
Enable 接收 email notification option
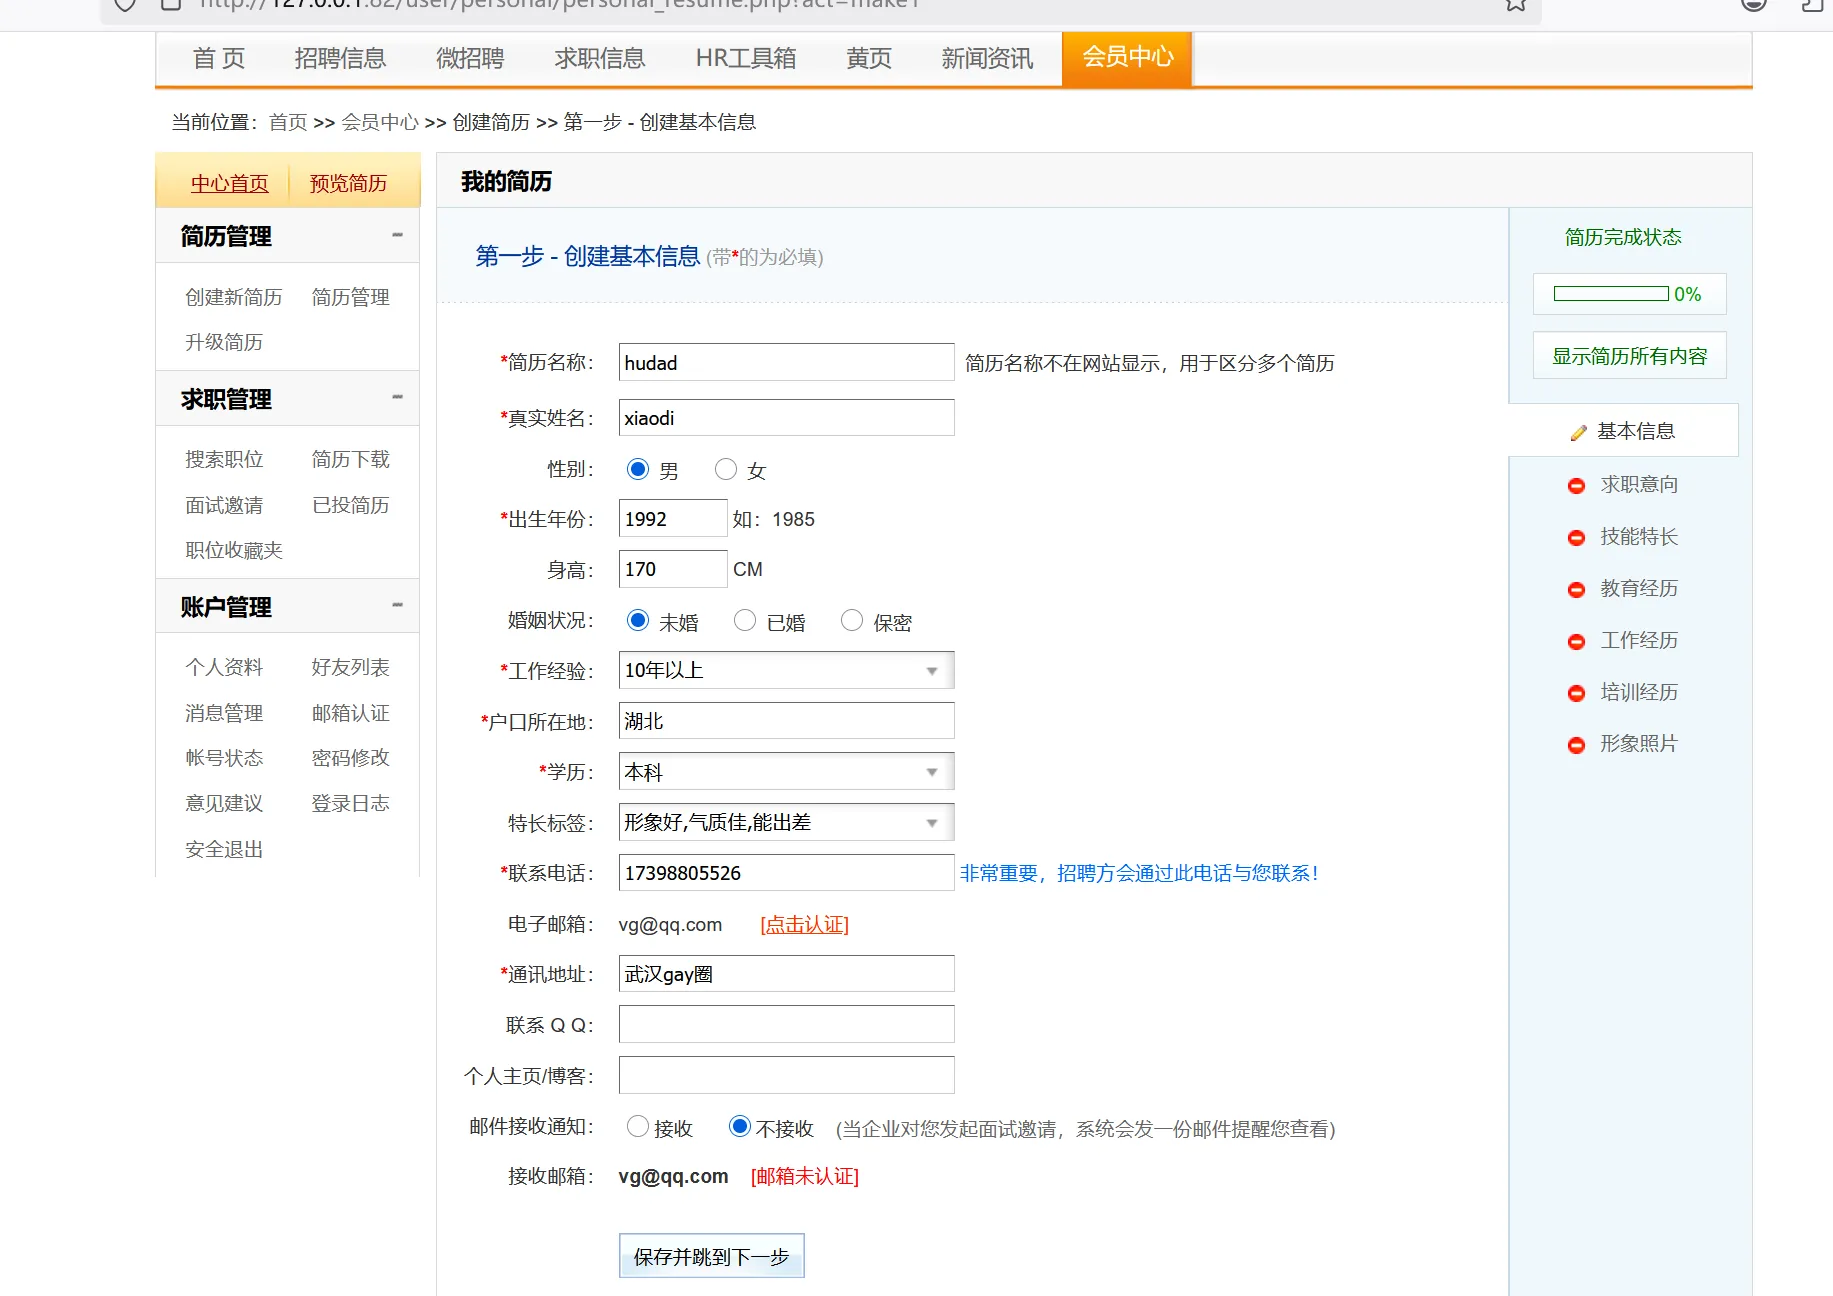click(x=638, y=1127)
